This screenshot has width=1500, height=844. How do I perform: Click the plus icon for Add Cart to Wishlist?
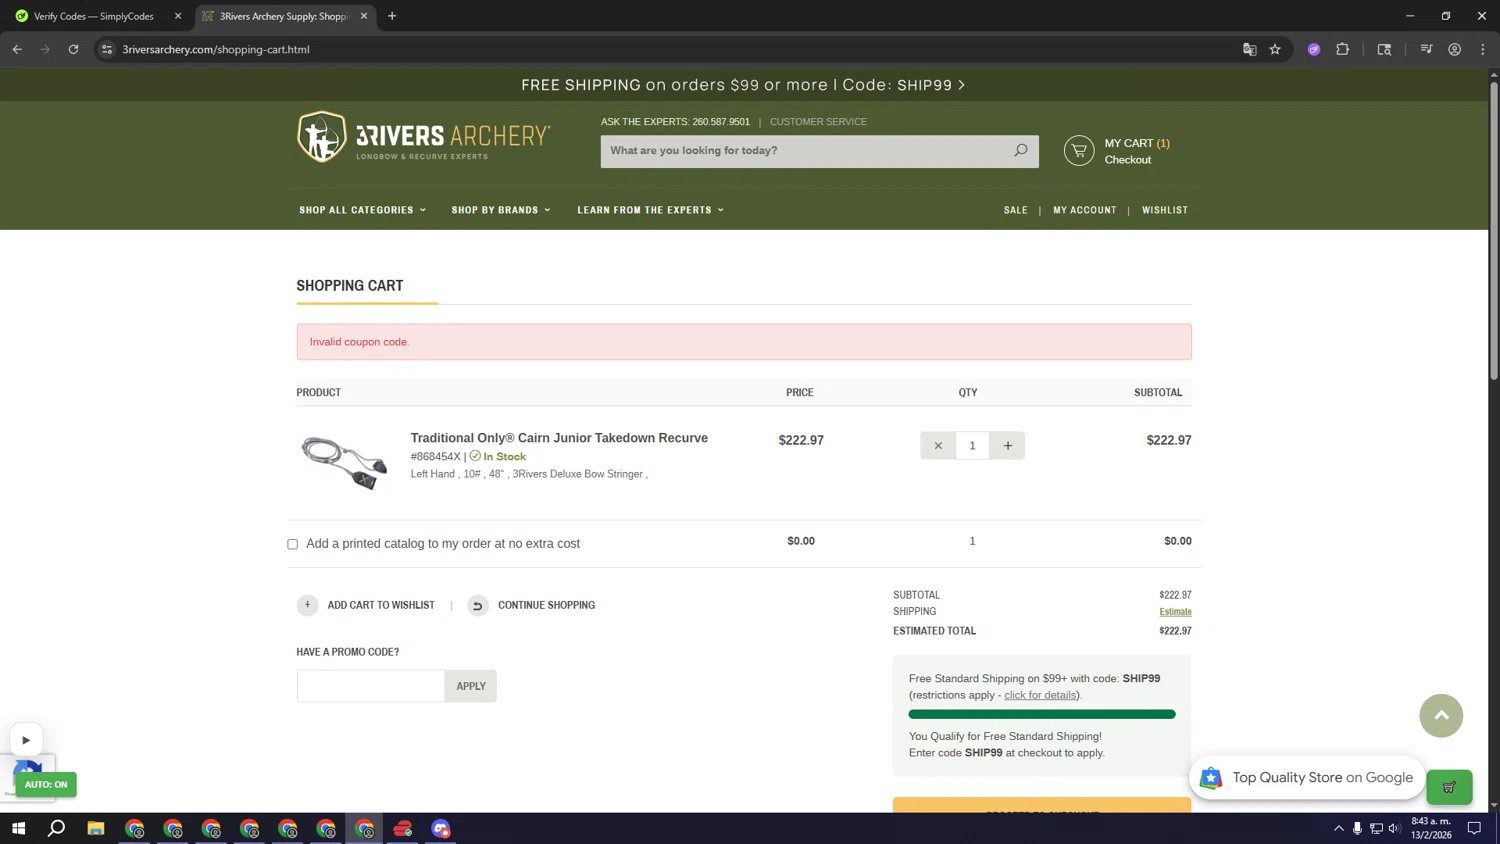click(x=307, y=605)
